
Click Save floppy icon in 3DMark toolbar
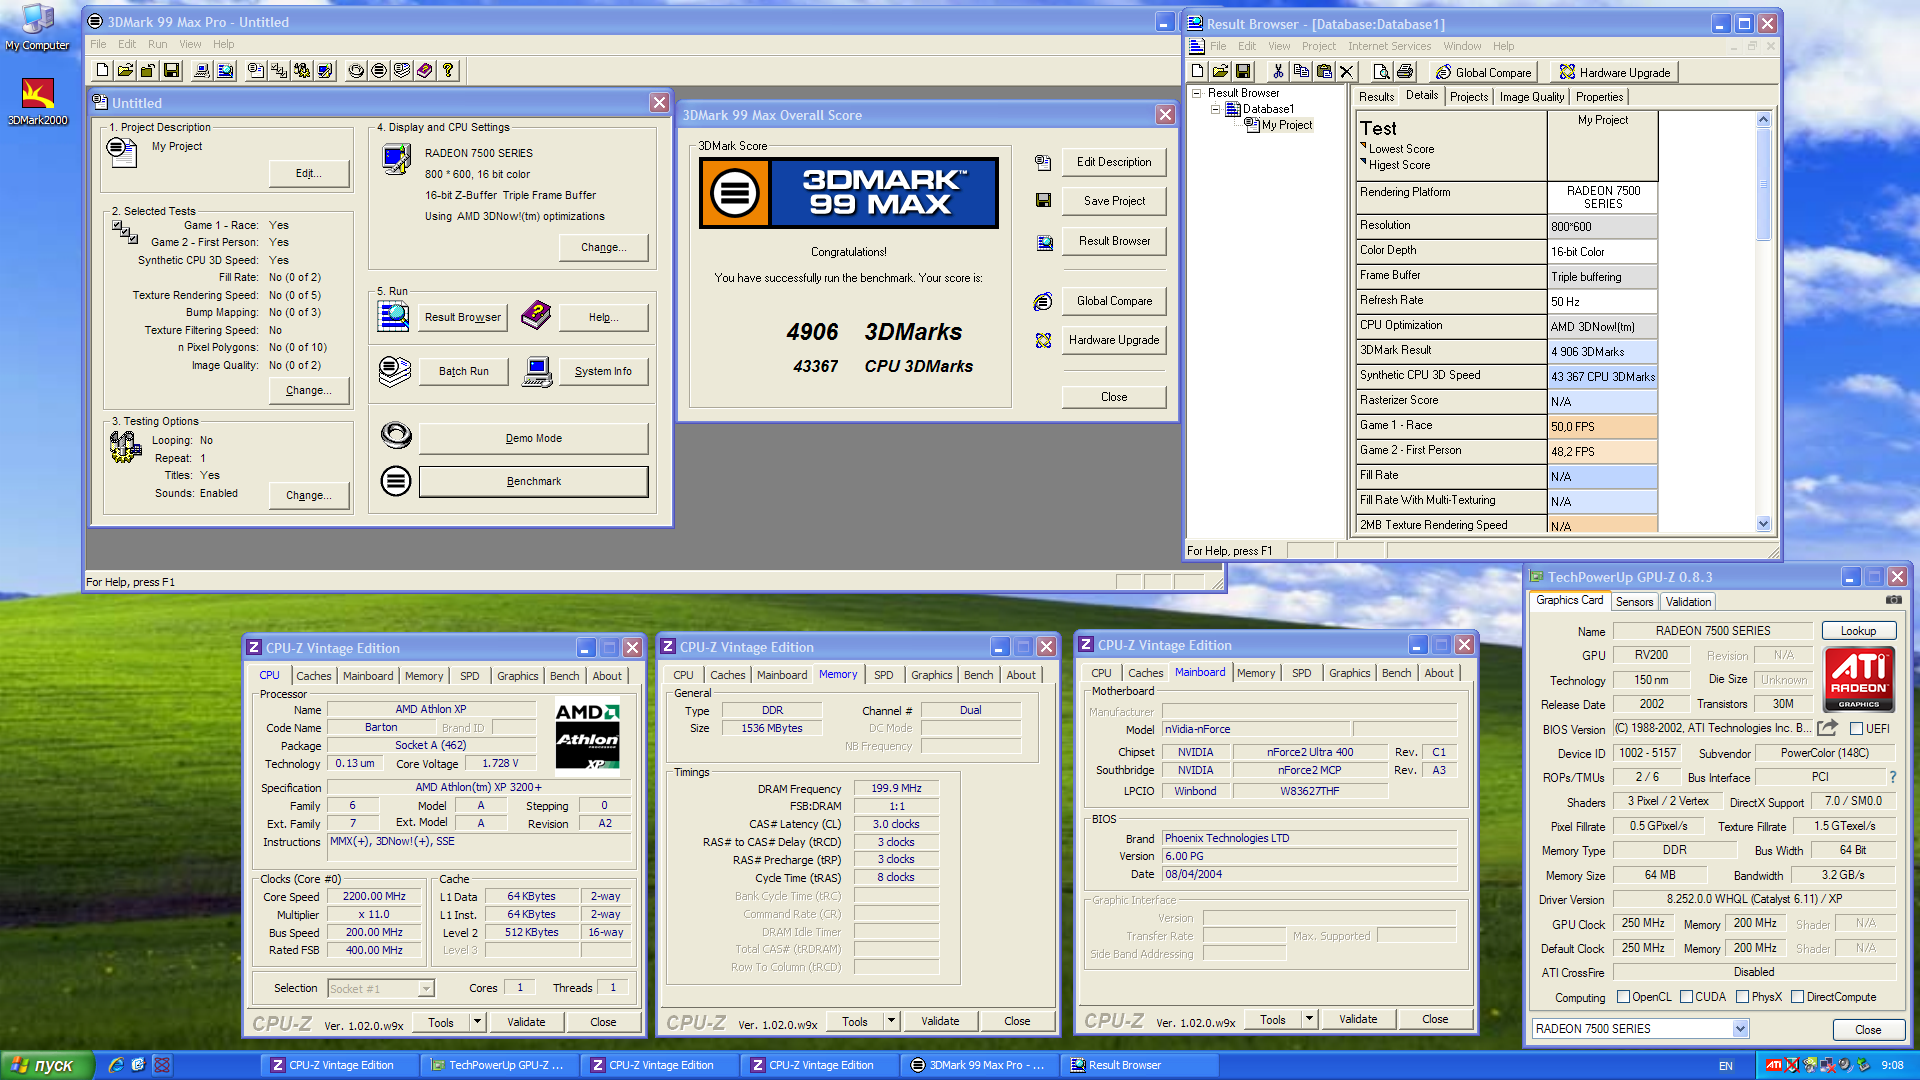tap(171, 70)
